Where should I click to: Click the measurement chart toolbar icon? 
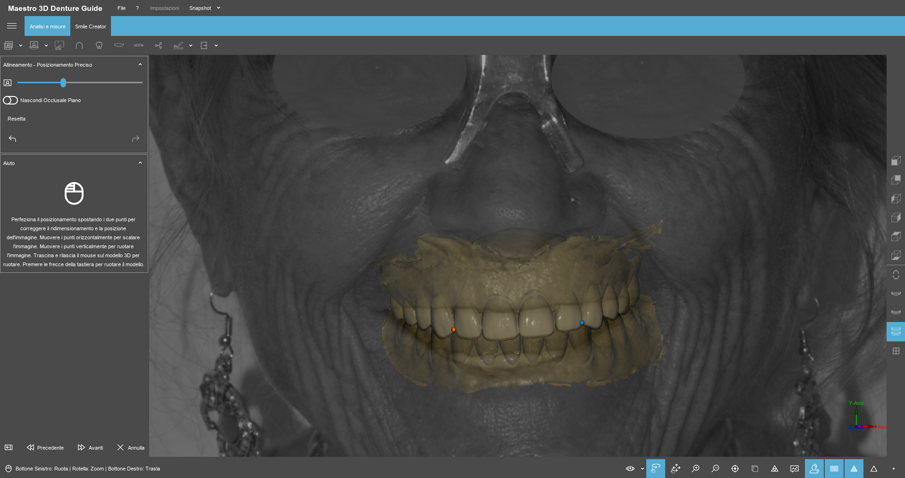pos(178,45)
